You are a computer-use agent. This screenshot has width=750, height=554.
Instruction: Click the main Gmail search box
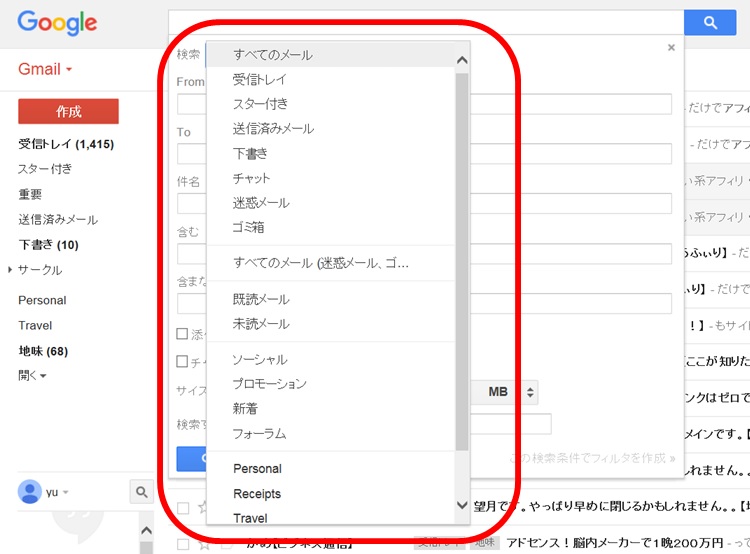[426, 22]
